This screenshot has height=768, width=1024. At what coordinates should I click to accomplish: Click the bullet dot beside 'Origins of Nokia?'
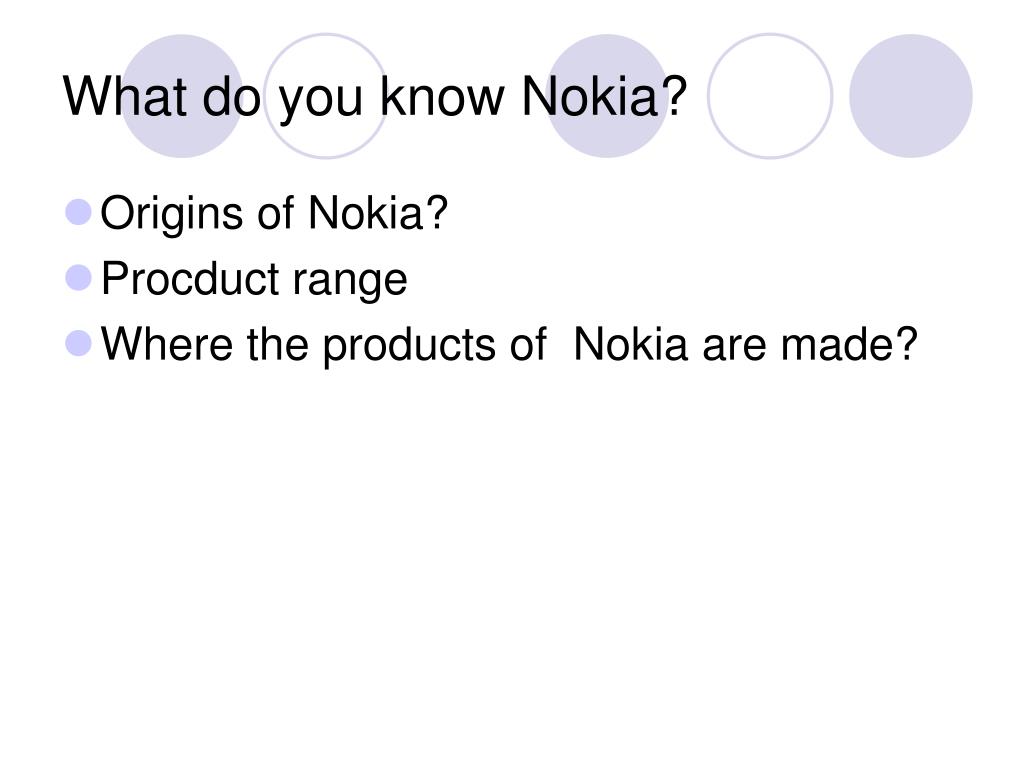[79, 213]
